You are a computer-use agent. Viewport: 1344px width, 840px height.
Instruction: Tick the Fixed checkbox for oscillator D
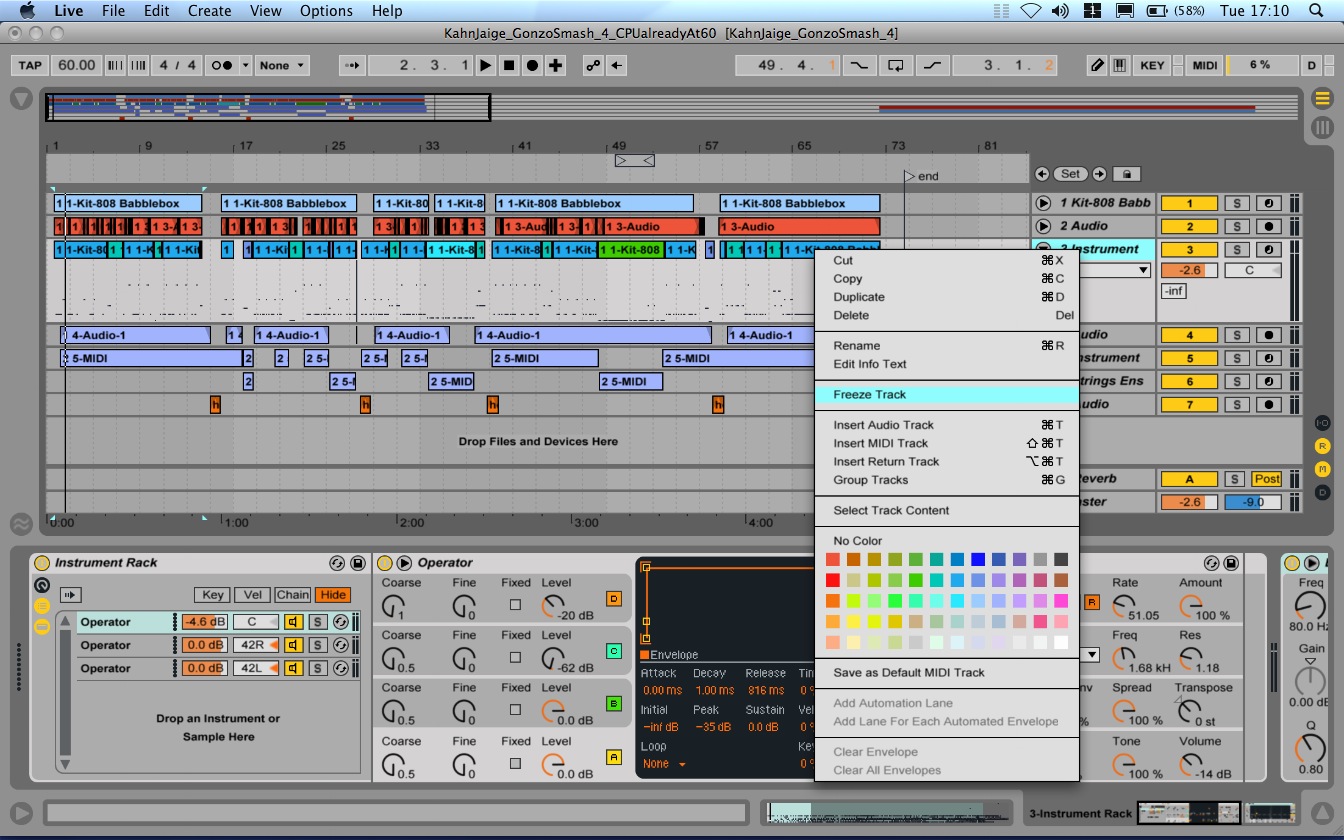pos(515,605)
